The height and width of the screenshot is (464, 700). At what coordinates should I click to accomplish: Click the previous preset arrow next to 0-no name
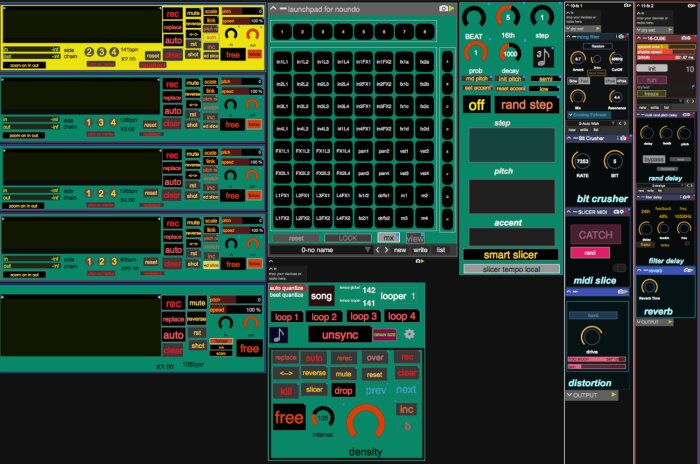tap(377, 250)
